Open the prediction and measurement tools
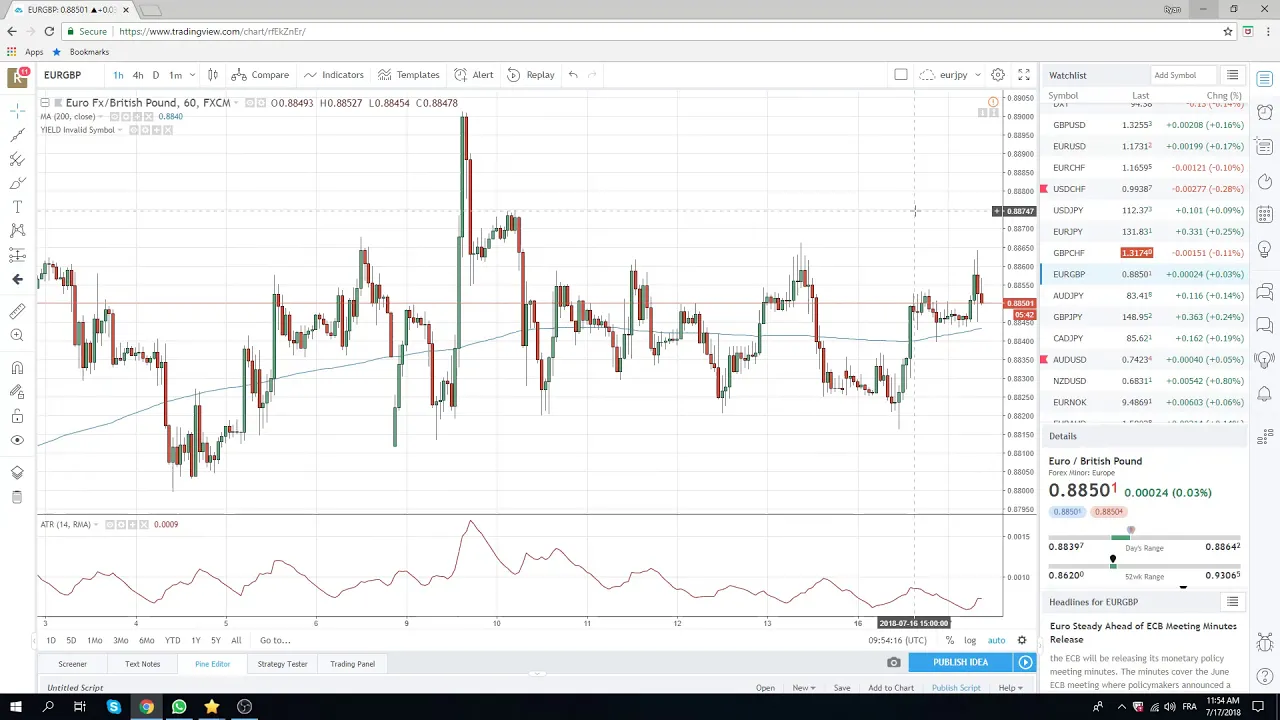This screenshot has height=720, width=1280. click(x=17, y=254)
